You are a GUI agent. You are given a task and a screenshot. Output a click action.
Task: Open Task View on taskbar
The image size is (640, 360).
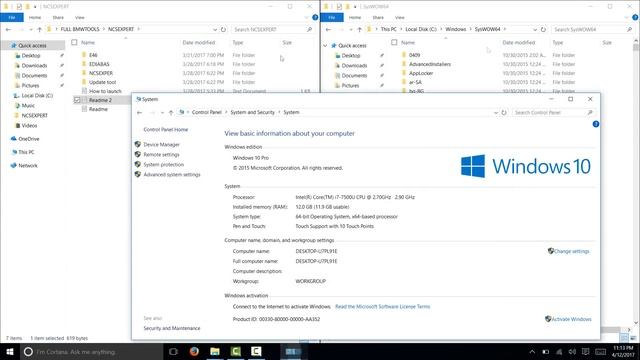coord(173,351)
